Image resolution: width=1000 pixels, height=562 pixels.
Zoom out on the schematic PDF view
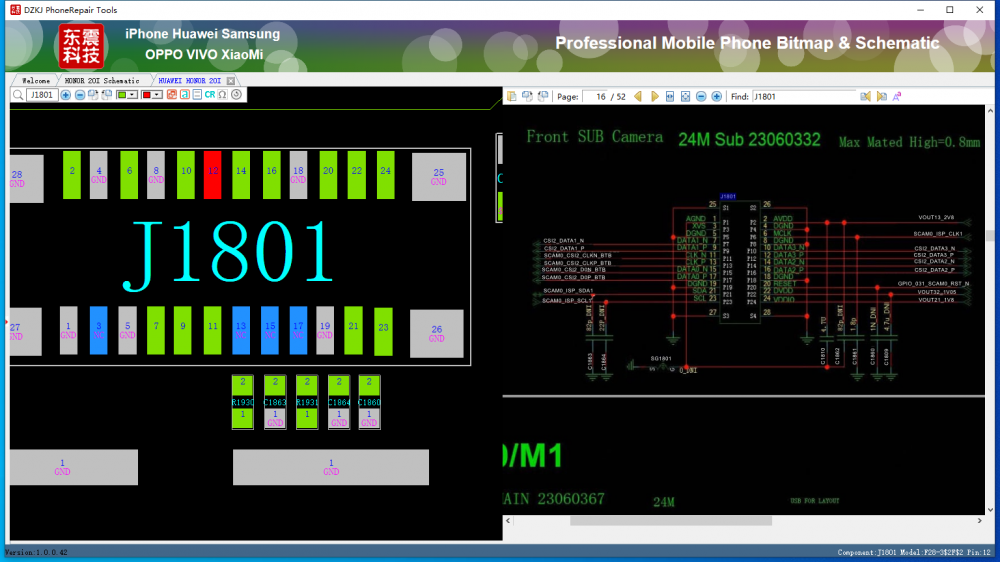point(701,97)
